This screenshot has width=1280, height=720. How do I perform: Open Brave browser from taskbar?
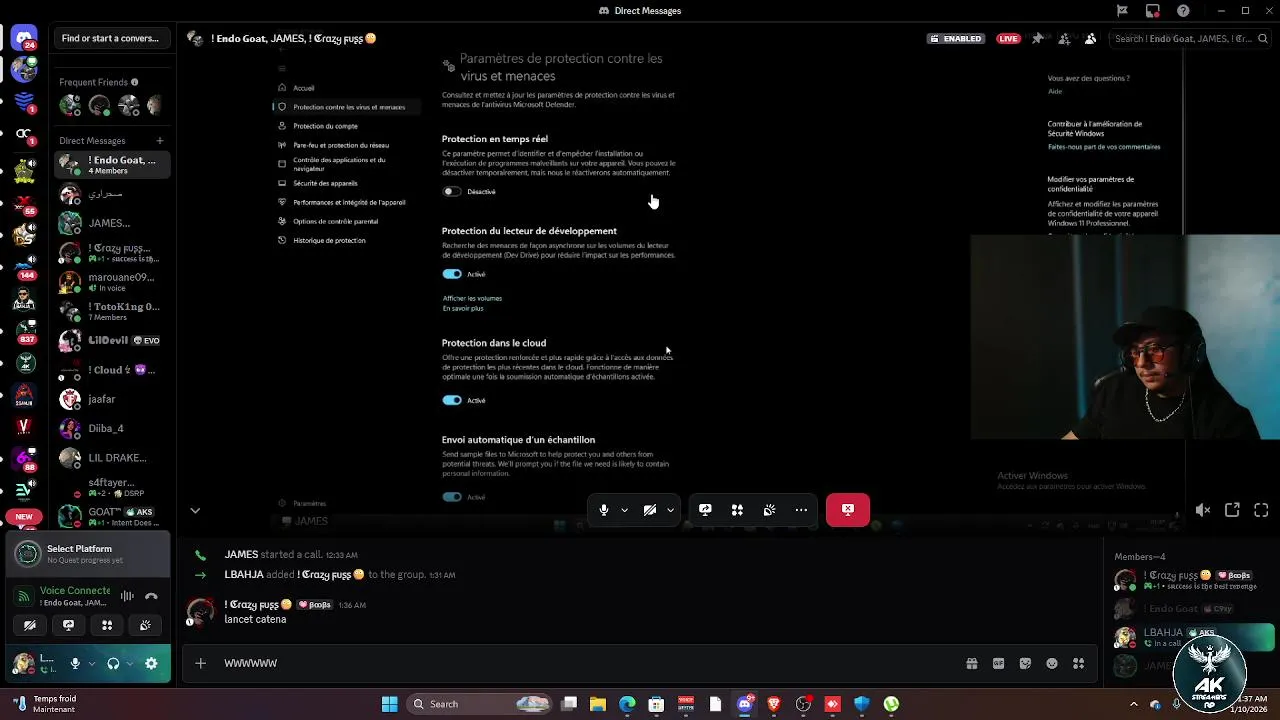point(774,704)
